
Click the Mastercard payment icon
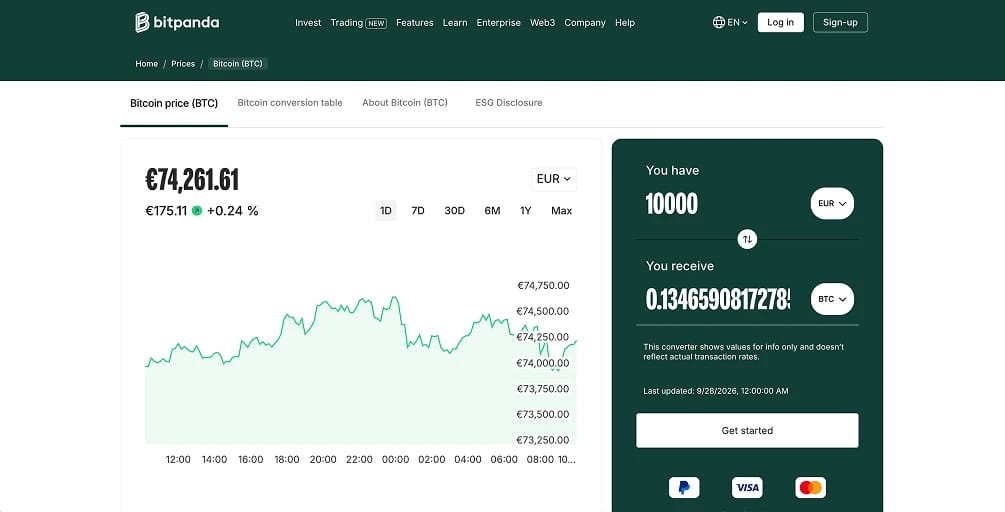(810, 488)
